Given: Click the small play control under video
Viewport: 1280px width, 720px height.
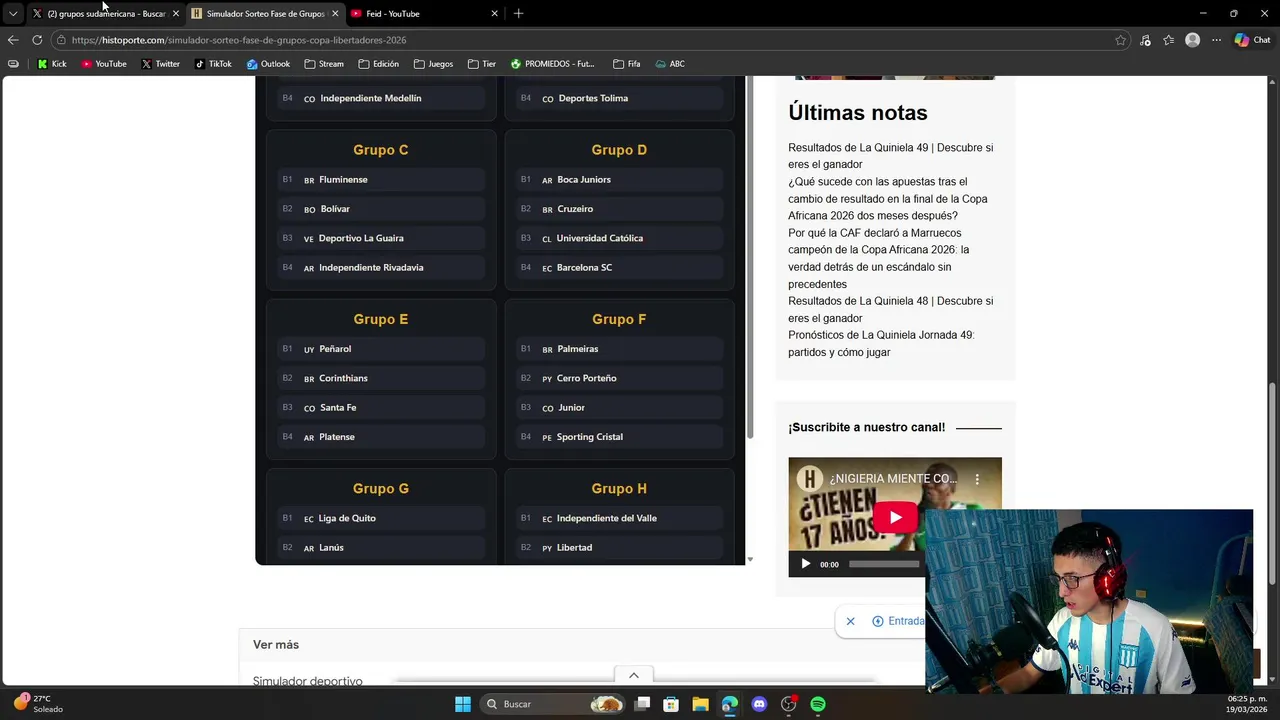Looking at the screenshot, I should [806, 564].
